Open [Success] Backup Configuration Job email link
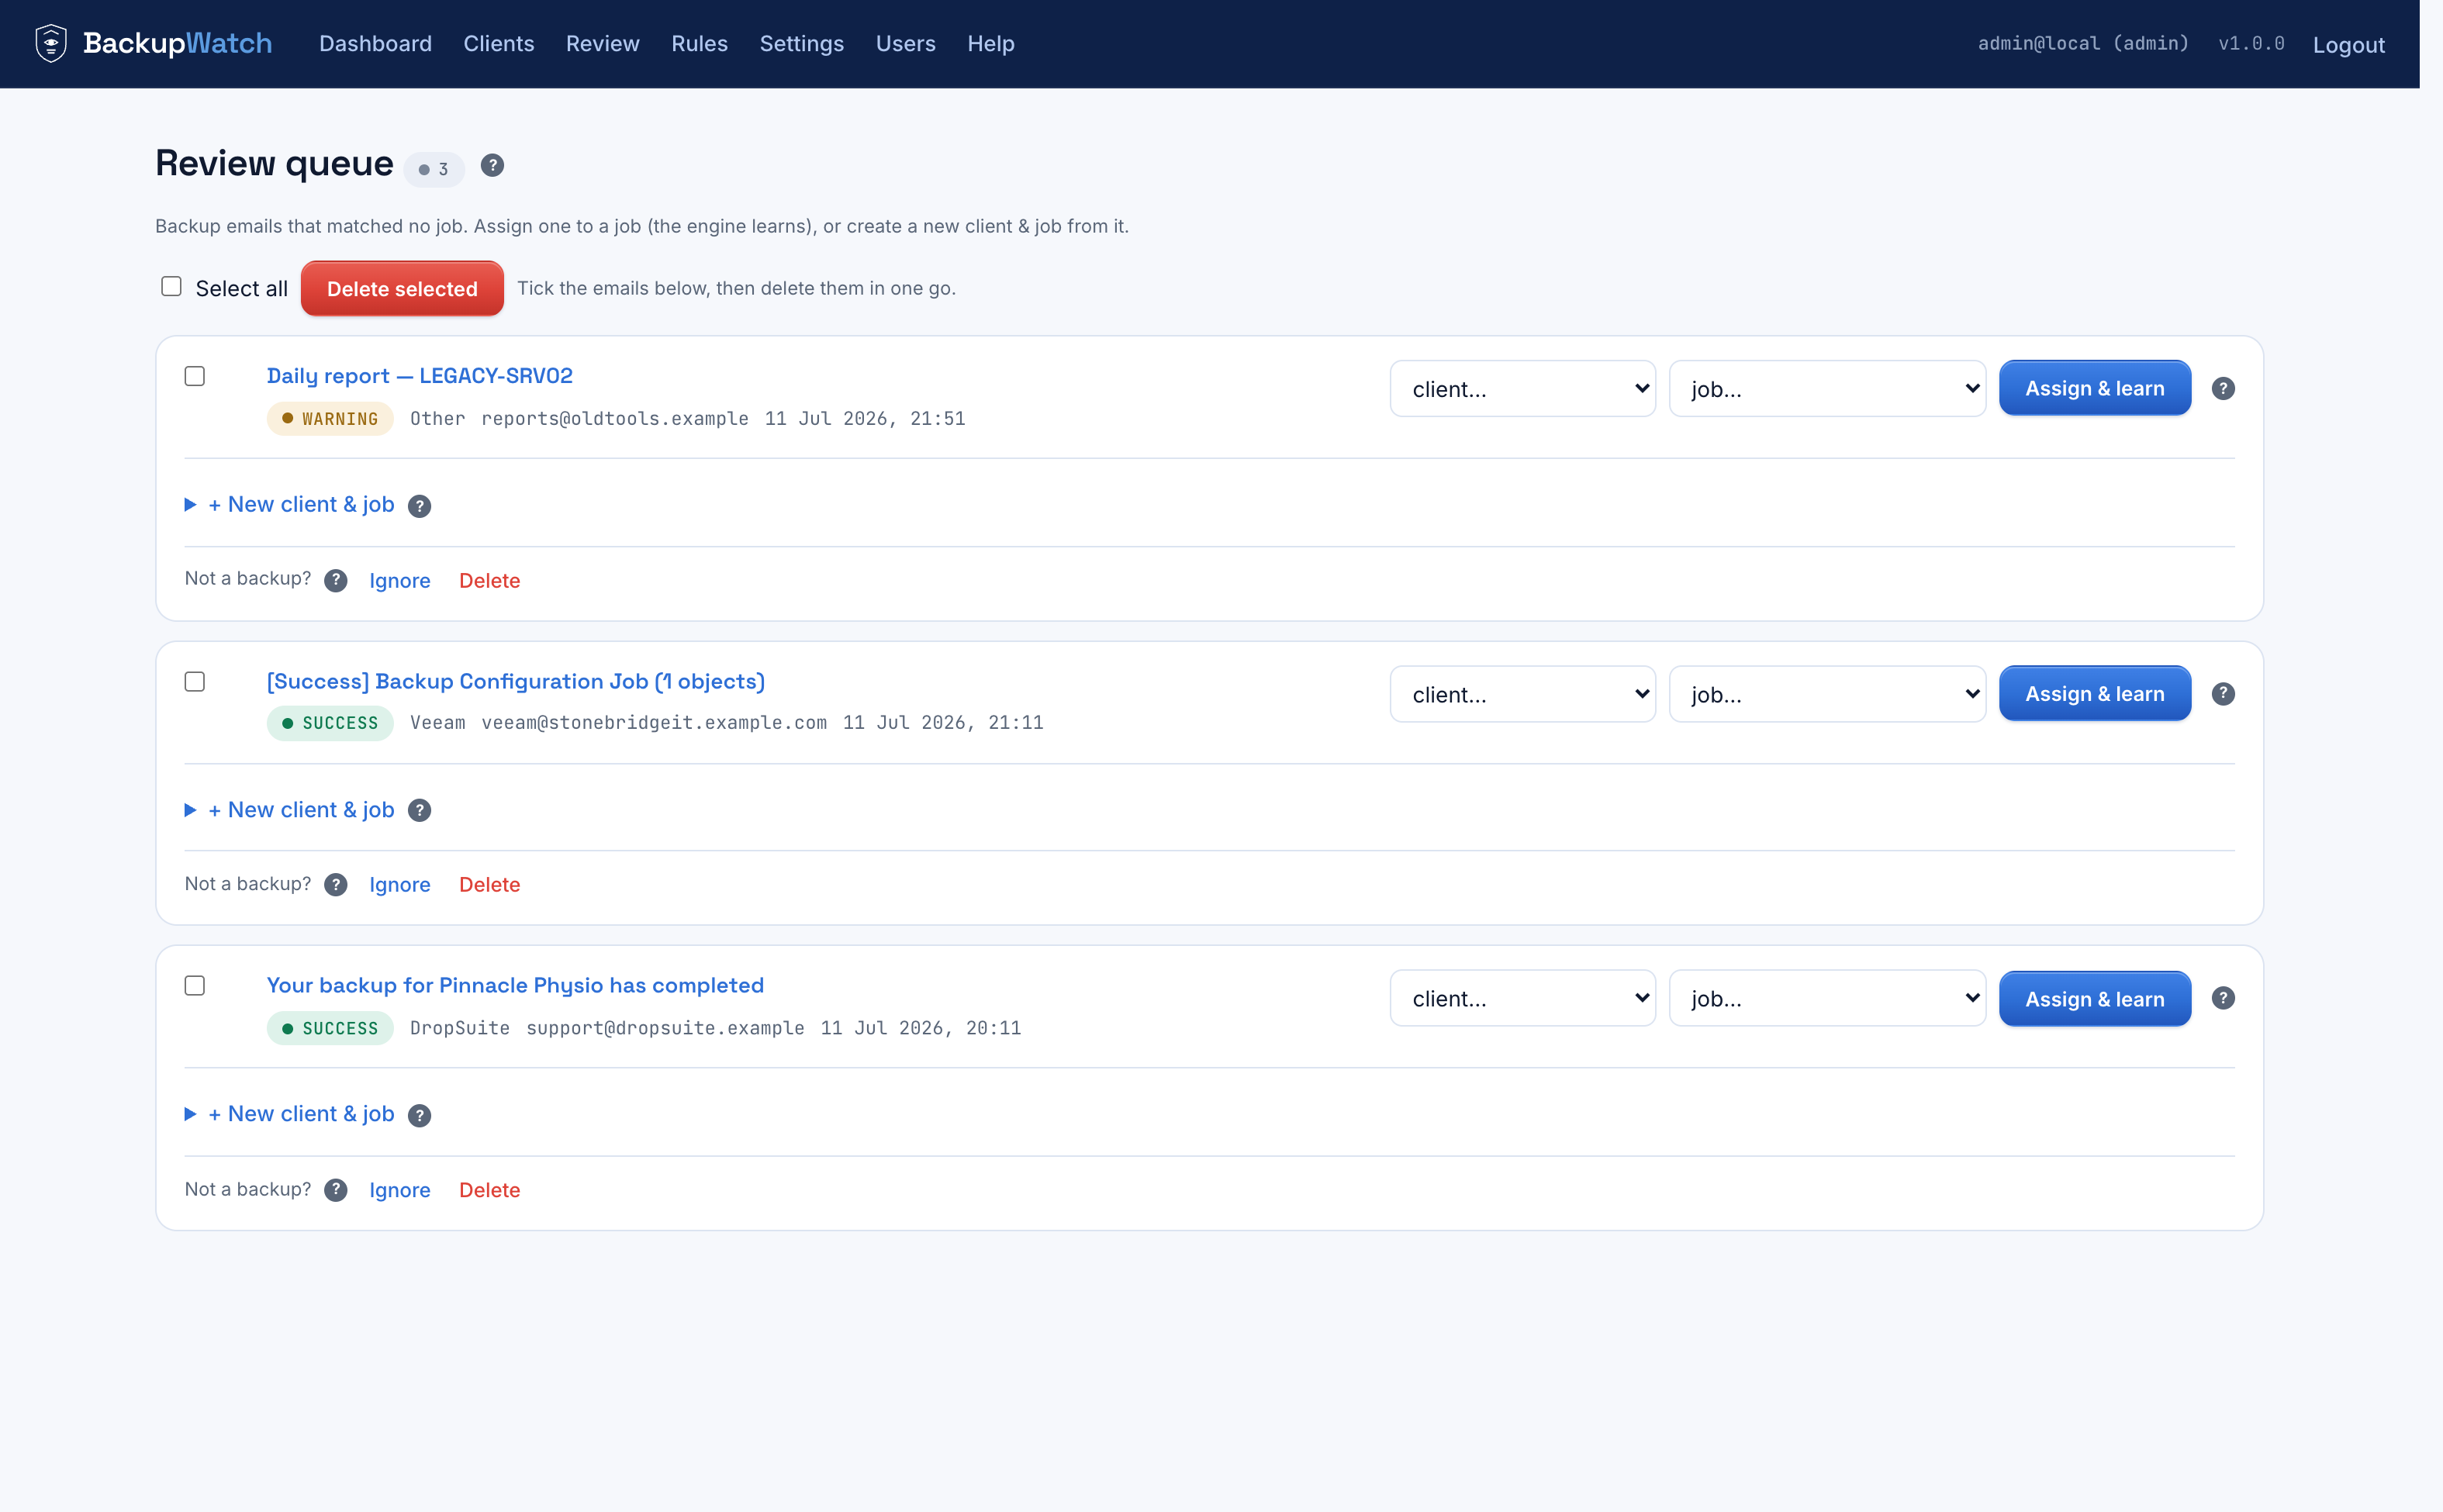The height and width of the screenshot is (1512, 2443). (515, 682)
